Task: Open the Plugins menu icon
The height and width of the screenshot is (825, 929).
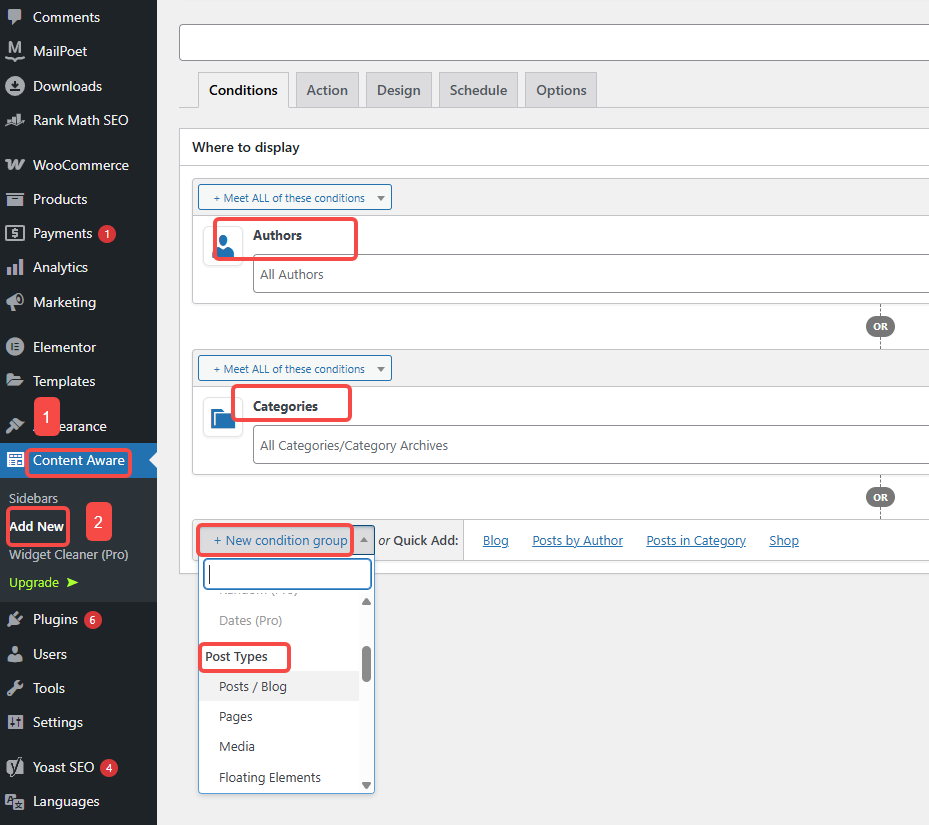Action: click(15, 619)
